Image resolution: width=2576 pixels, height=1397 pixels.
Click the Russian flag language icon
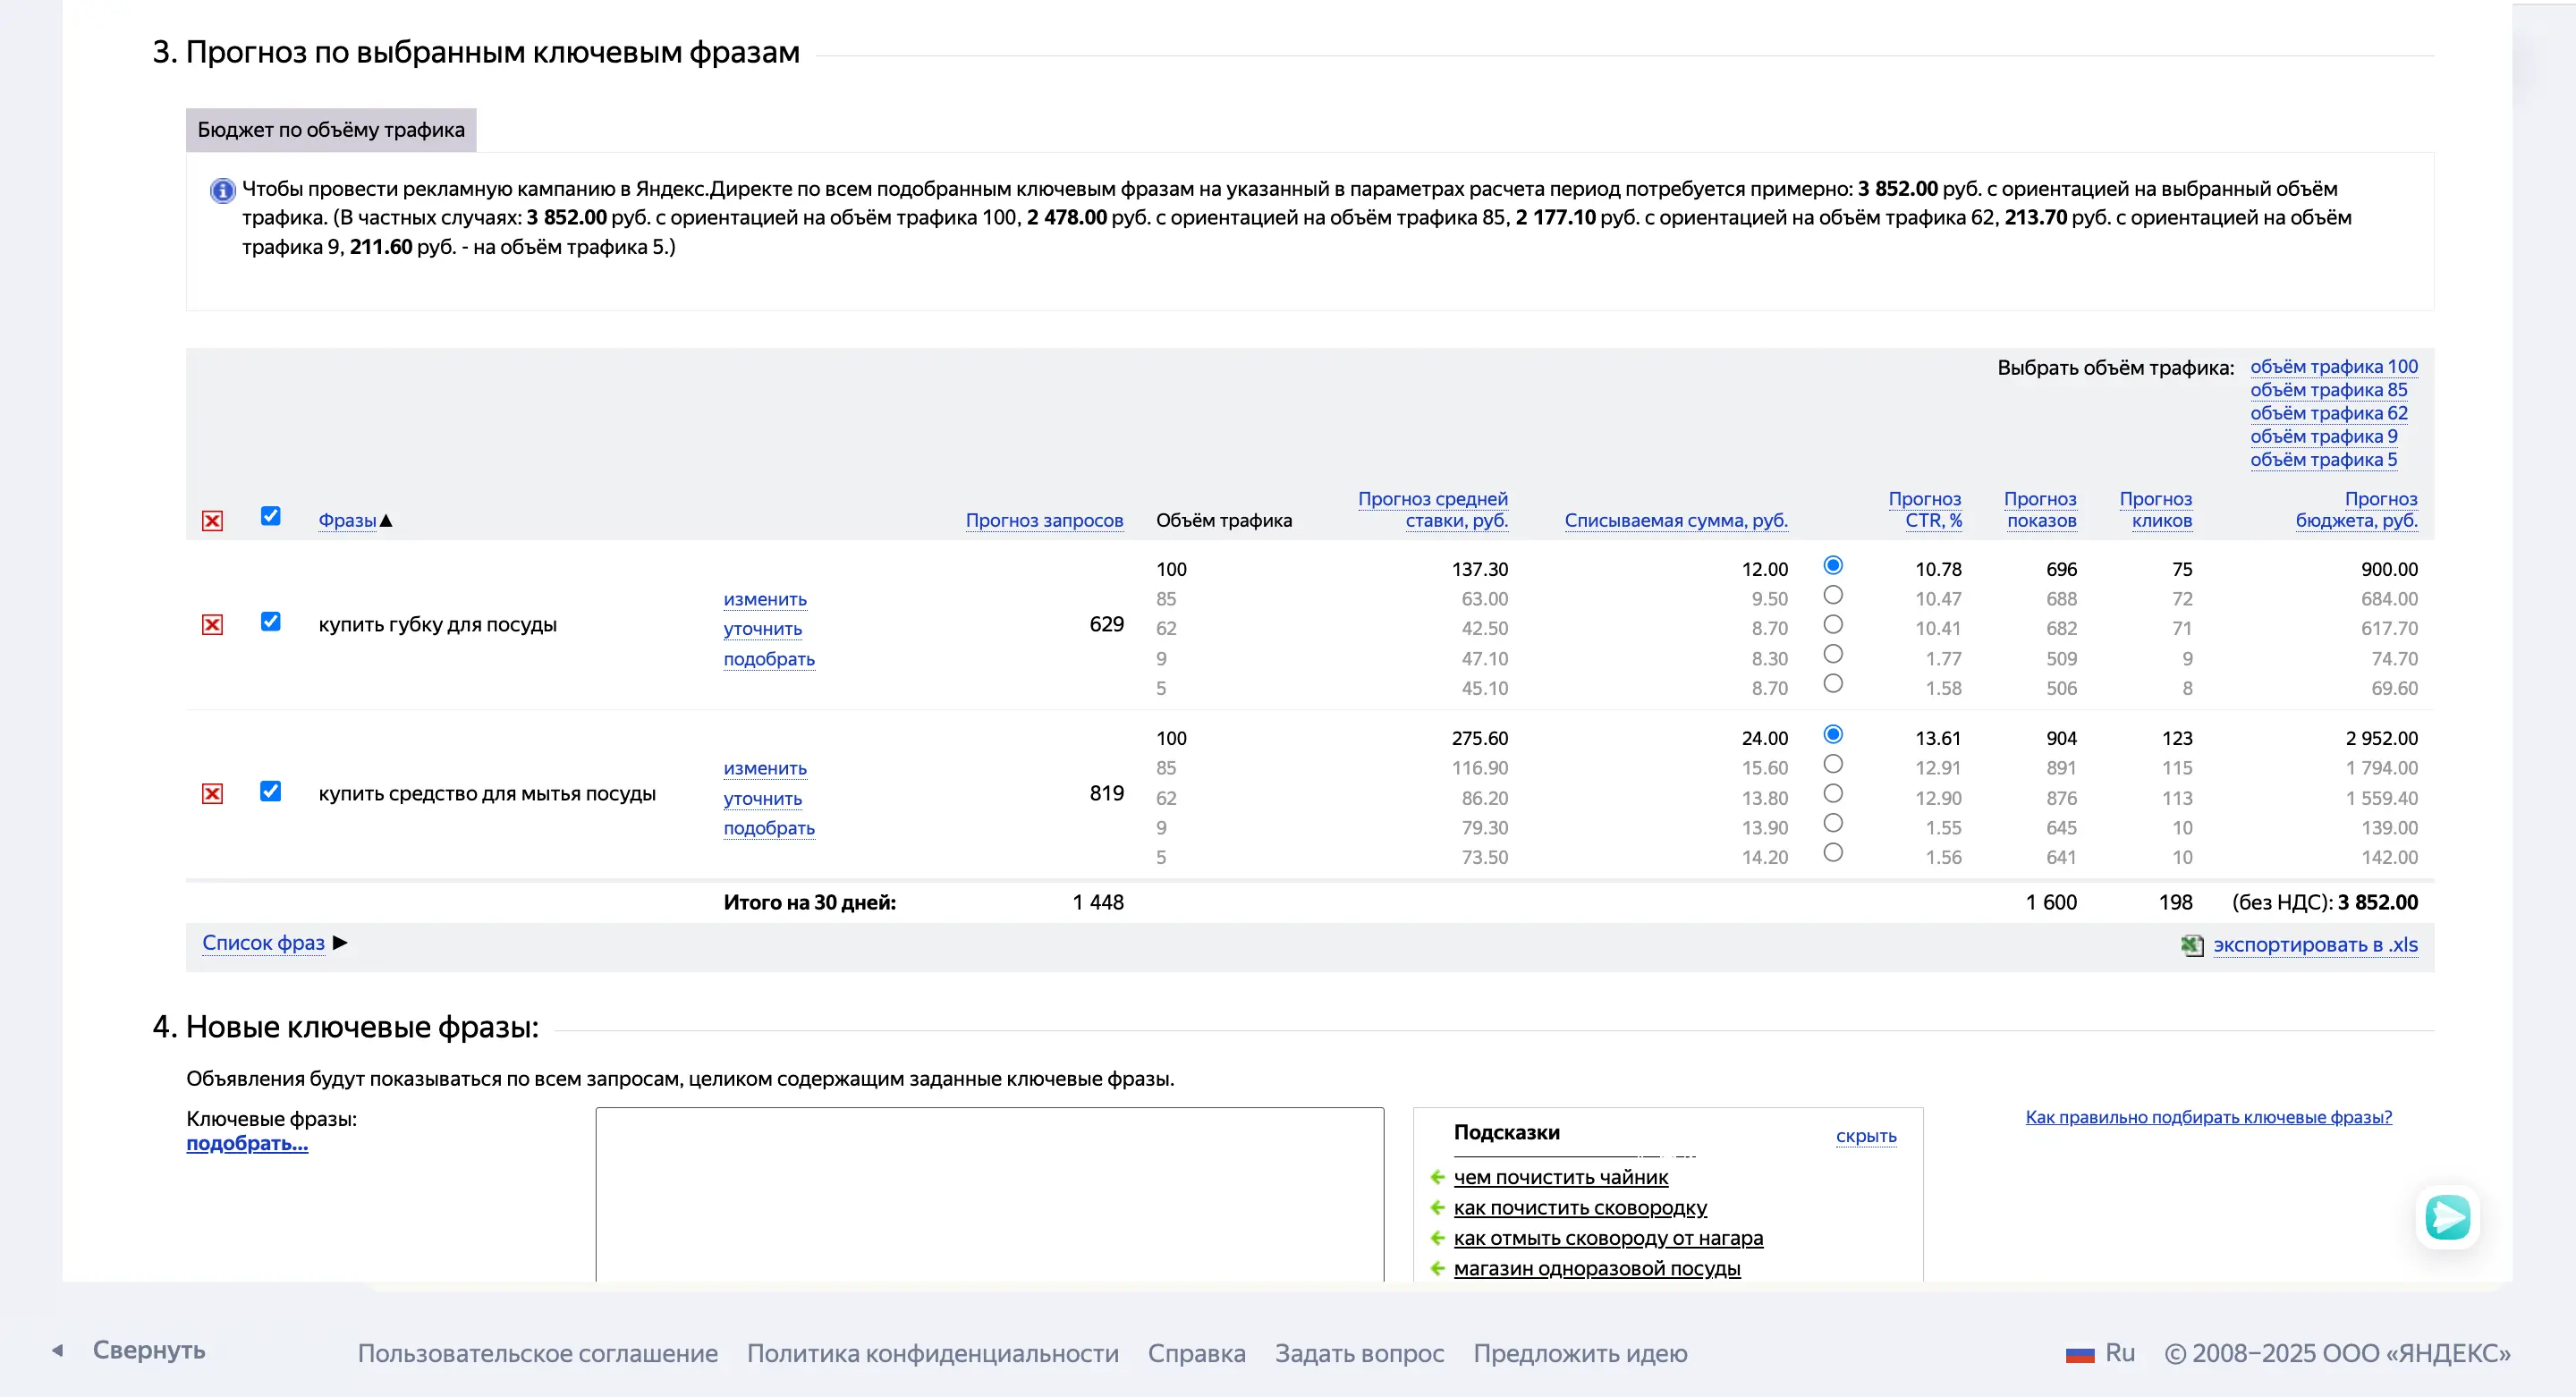(2079, 1354)
